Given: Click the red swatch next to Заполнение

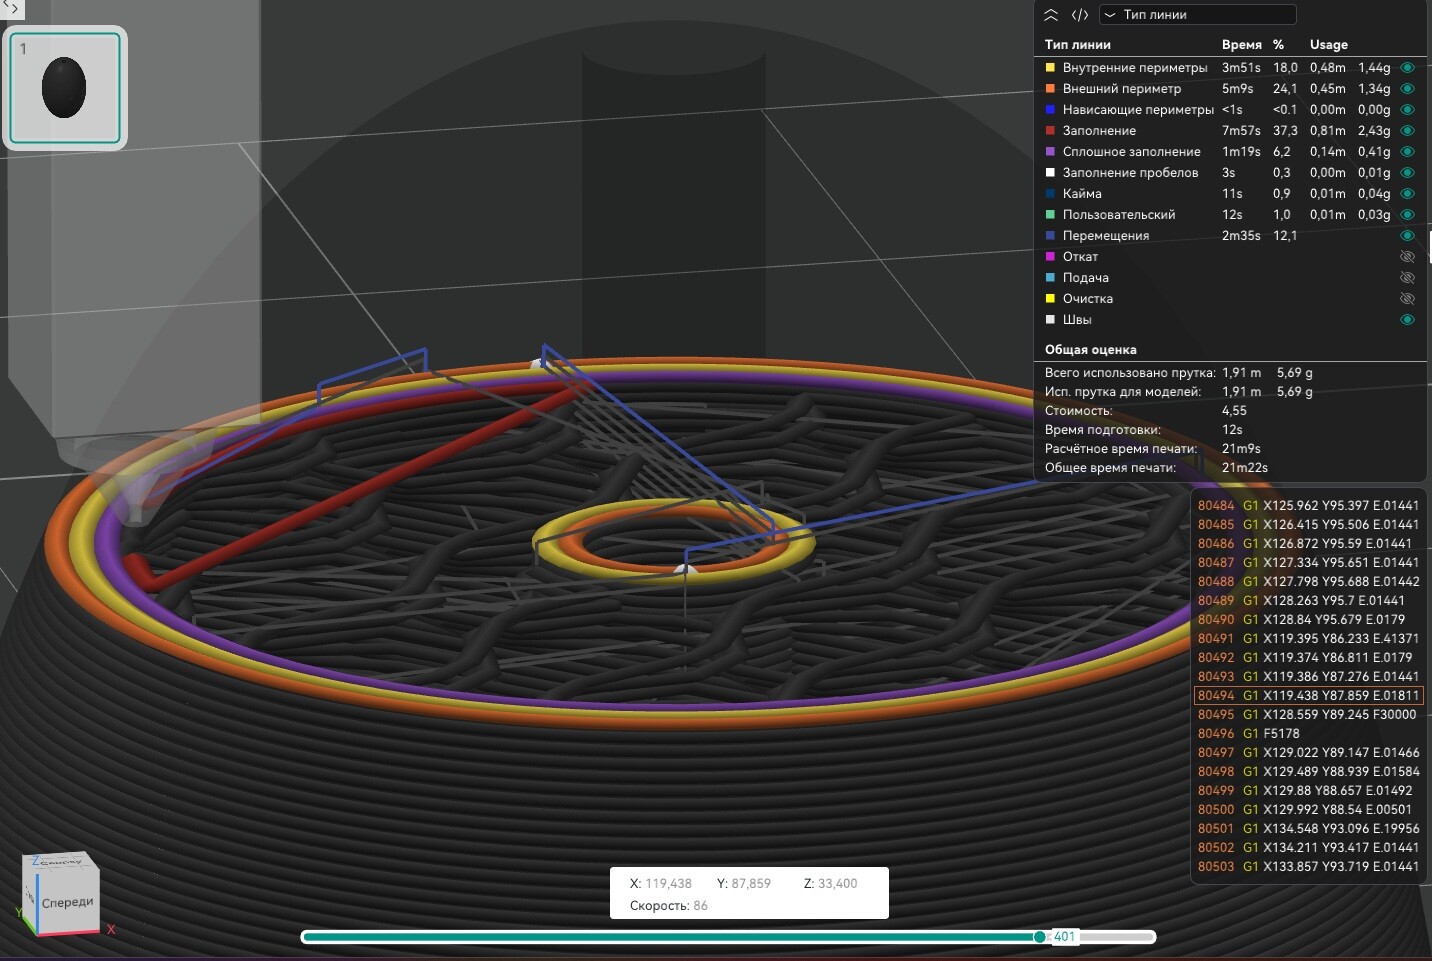Looking at the screenshot, I should tap(1050, 131).
